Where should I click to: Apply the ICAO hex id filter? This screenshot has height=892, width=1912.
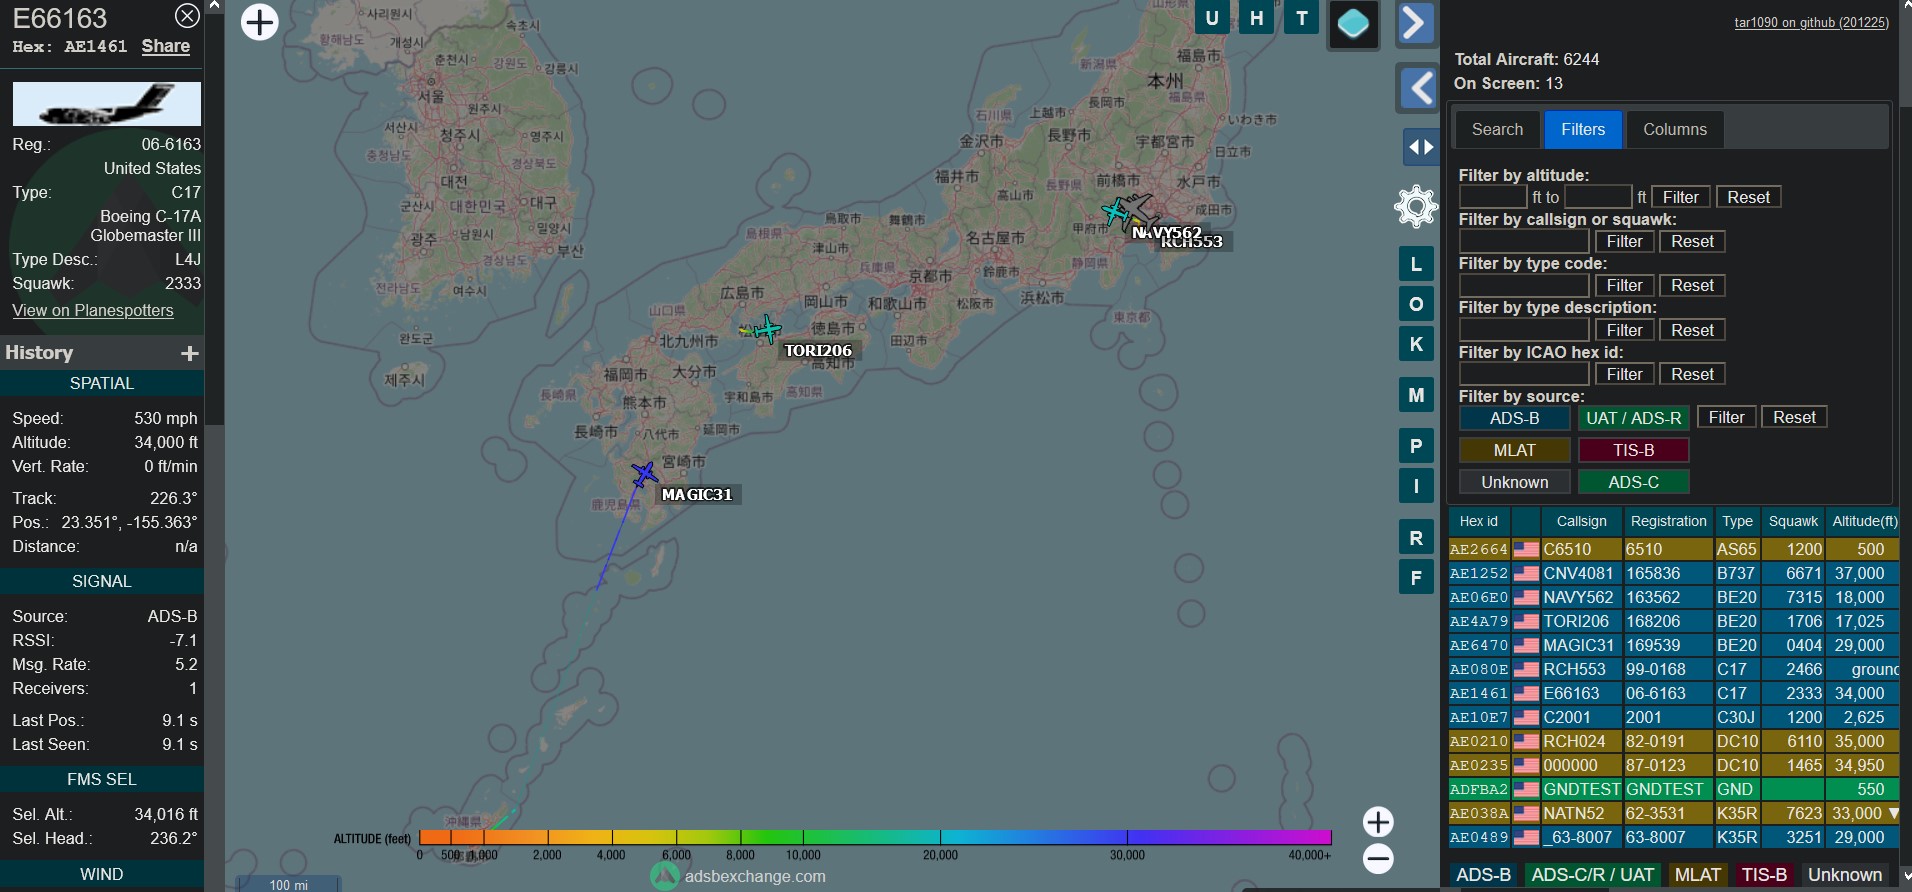[1624, 374]
